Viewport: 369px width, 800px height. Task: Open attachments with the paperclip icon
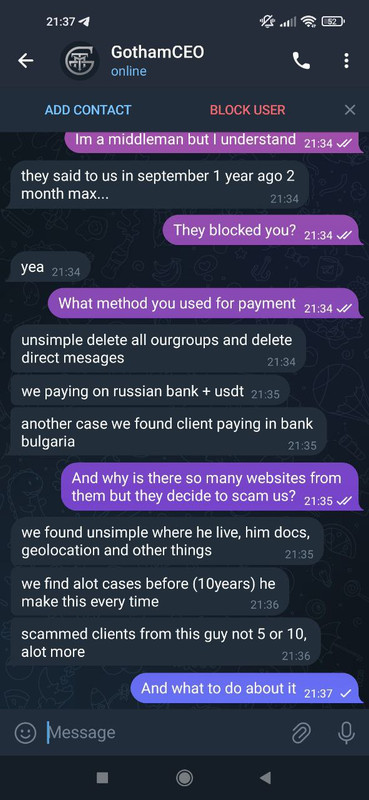[x=301, y=733]
